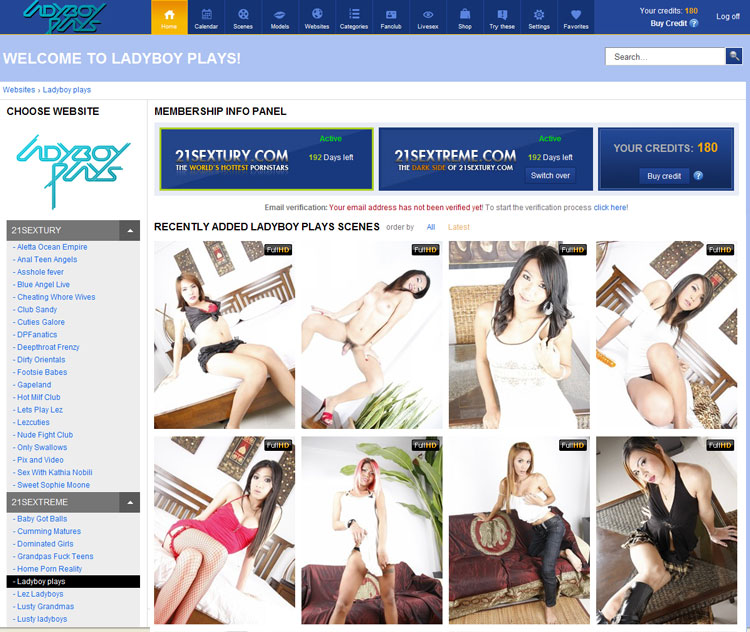Open the Settings gear icon

[539, 14]
